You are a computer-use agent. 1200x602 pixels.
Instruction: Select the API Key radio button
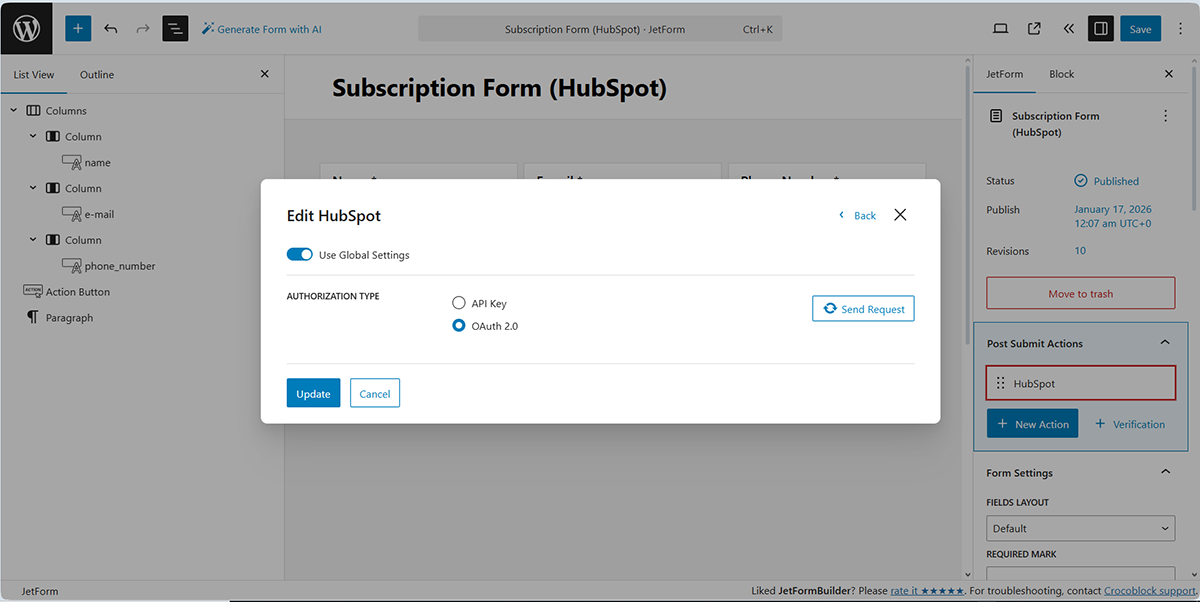459,303
